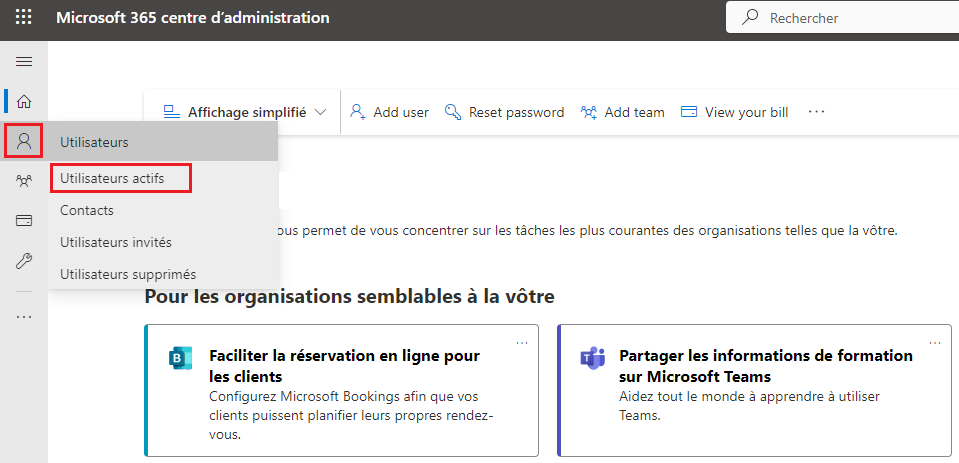Open options ellipsis on Teams card
Viewport: 959px width, 463px height.
[935, 343]
